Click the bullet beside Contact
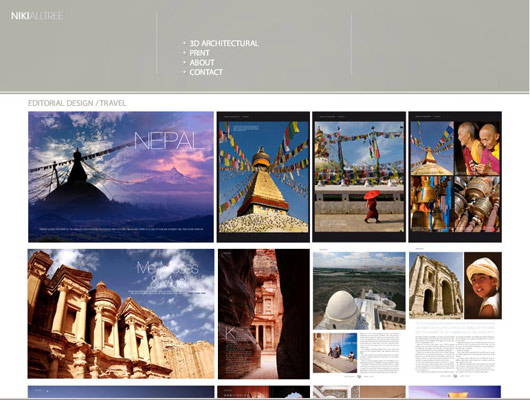The width and height of the screenshot is (530, 400). pos(184,72)
